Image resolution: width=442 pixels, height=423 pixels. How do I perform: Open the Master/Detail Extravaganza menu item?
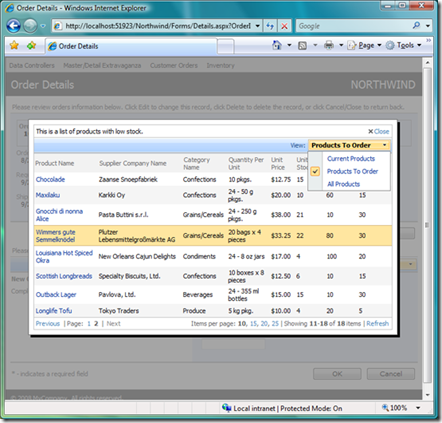(102, 66)
